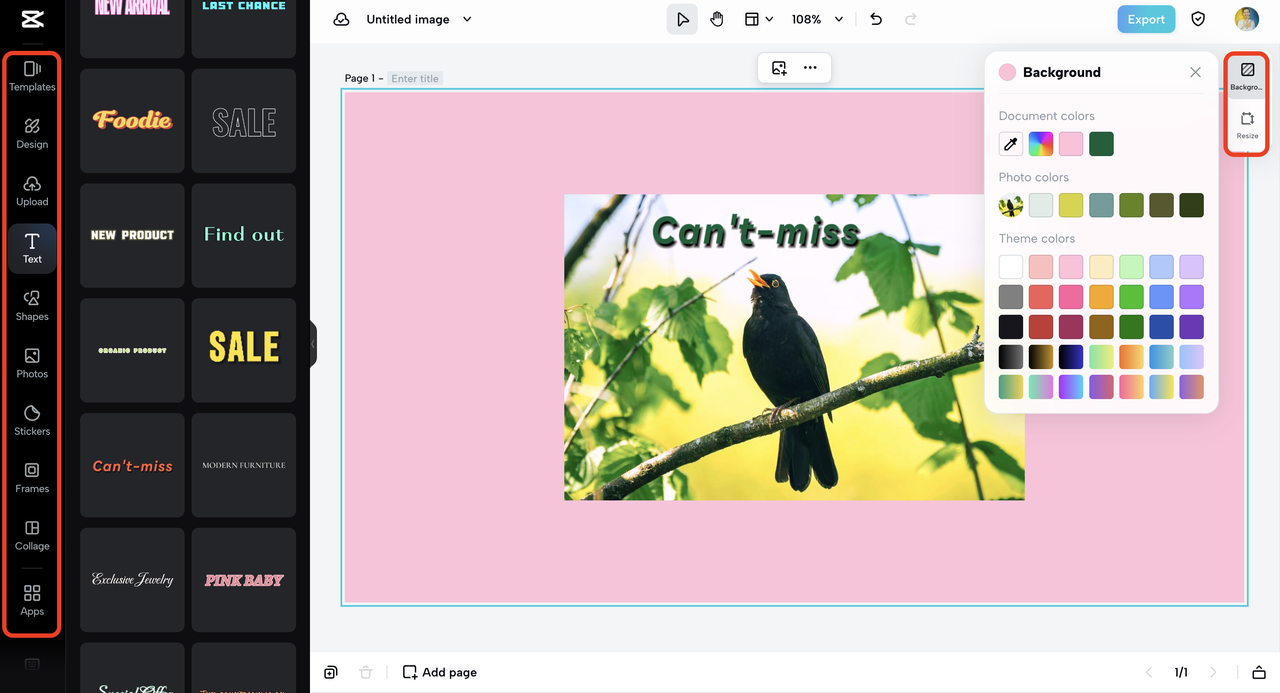
Task: Select the NEW PRODUCT text template
Action: (x=132, y=236)
